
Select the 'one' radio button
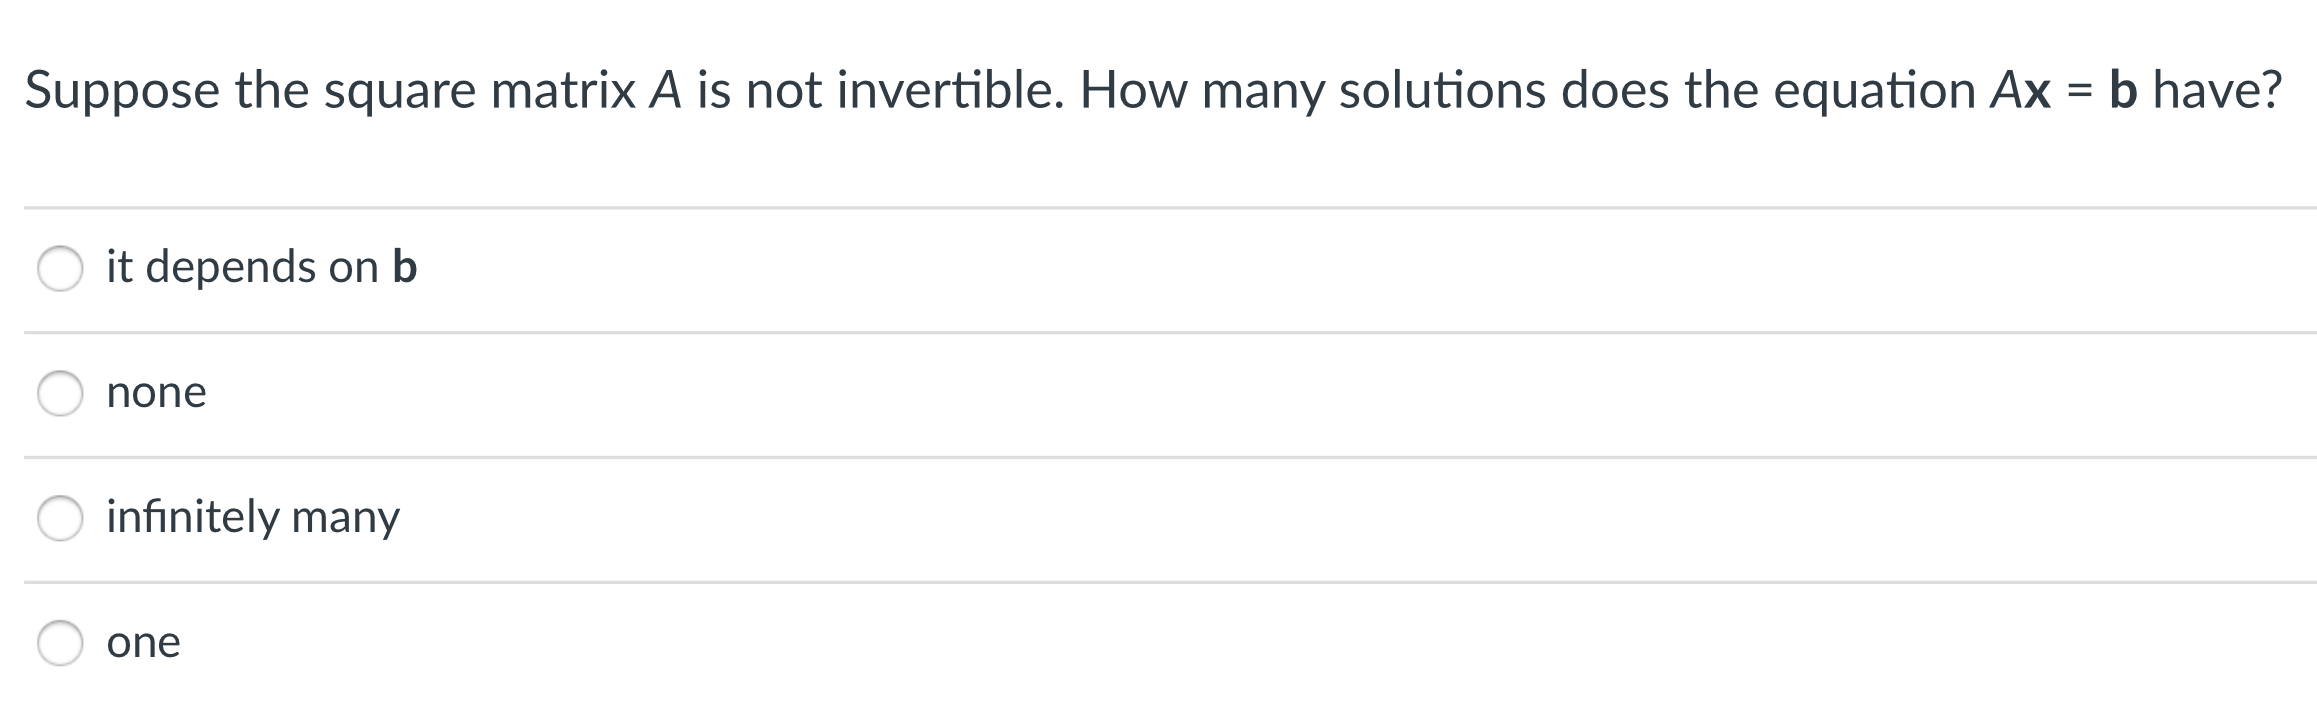(x=62, y=644)
